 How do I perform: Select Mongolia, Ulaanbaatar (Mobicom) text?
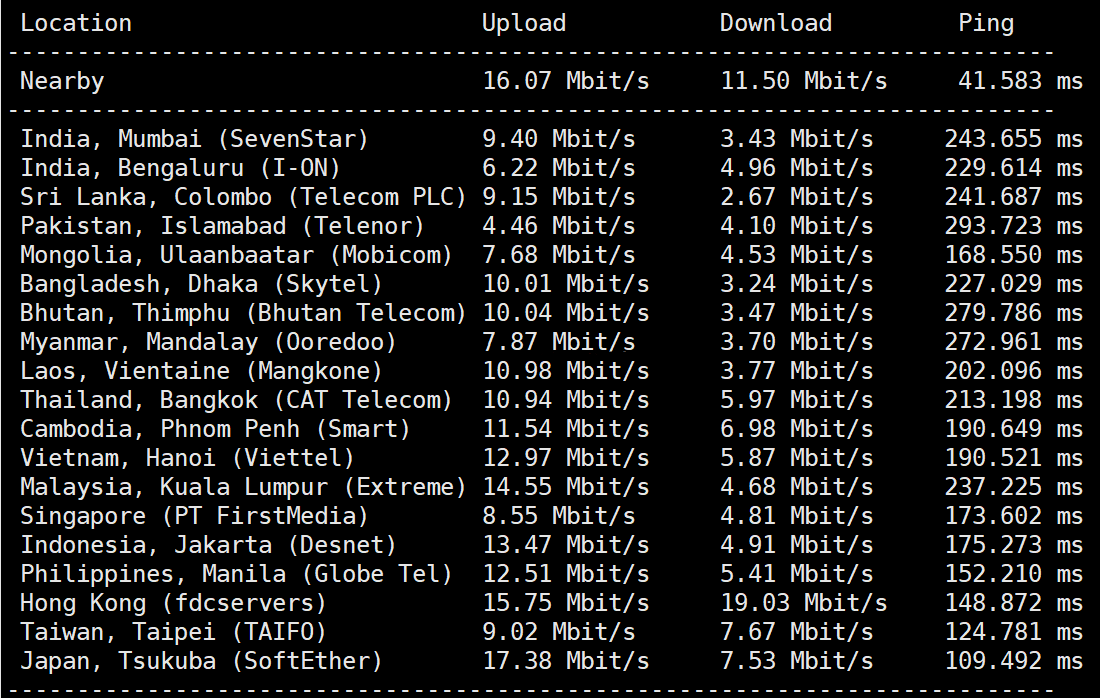pos(236,255)
